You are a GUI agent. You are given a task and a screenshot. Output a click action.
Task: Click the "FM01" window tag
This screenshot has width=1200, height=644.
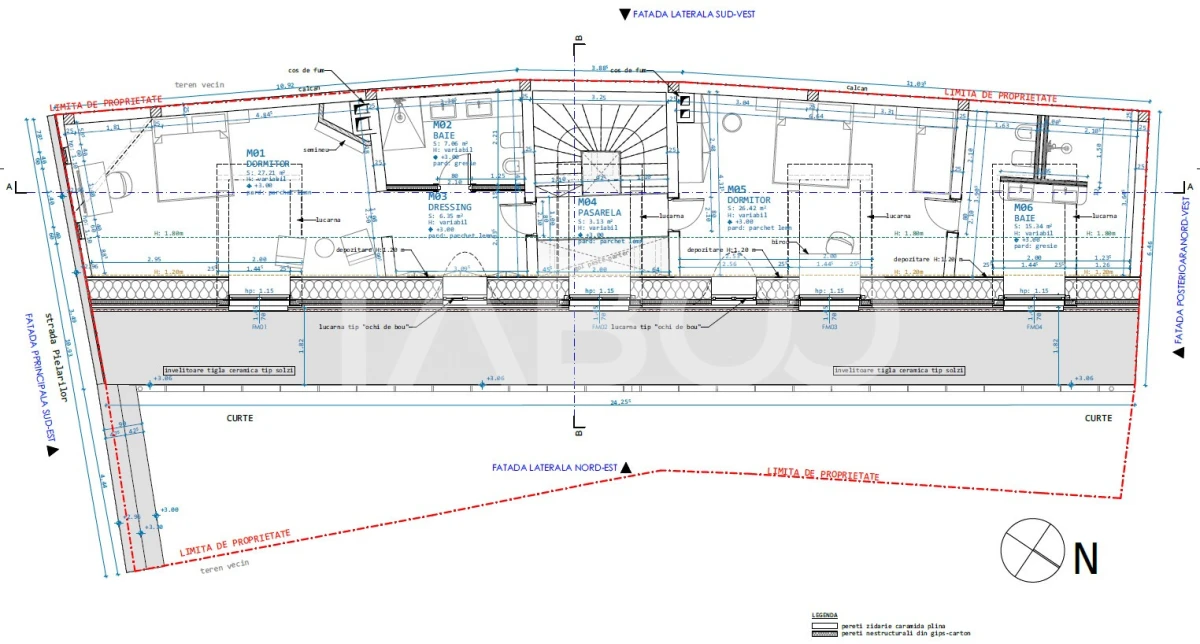point(259,326)
